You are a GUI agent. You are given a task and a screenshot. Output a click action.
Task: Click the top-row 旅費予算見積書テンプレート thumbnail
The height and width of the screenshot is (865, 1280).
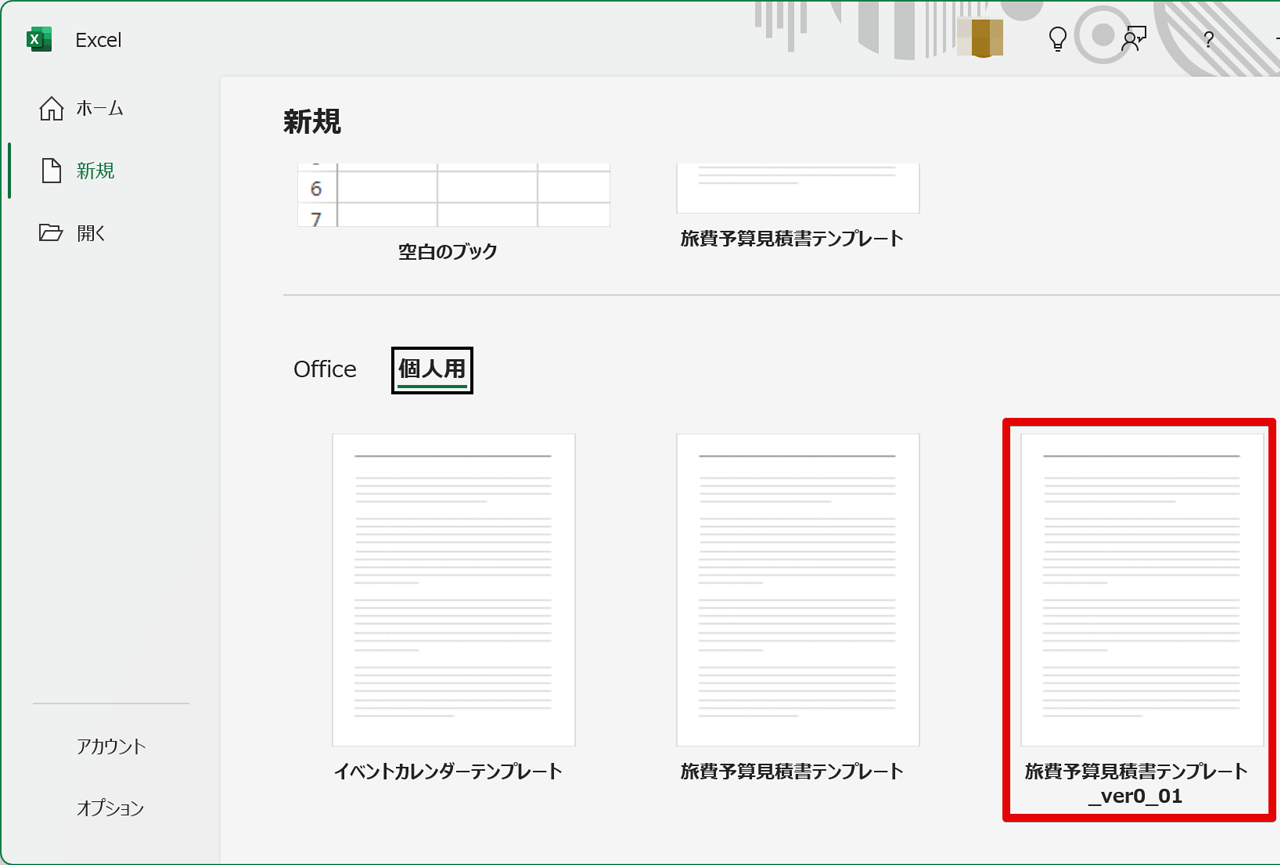(797, 188)
